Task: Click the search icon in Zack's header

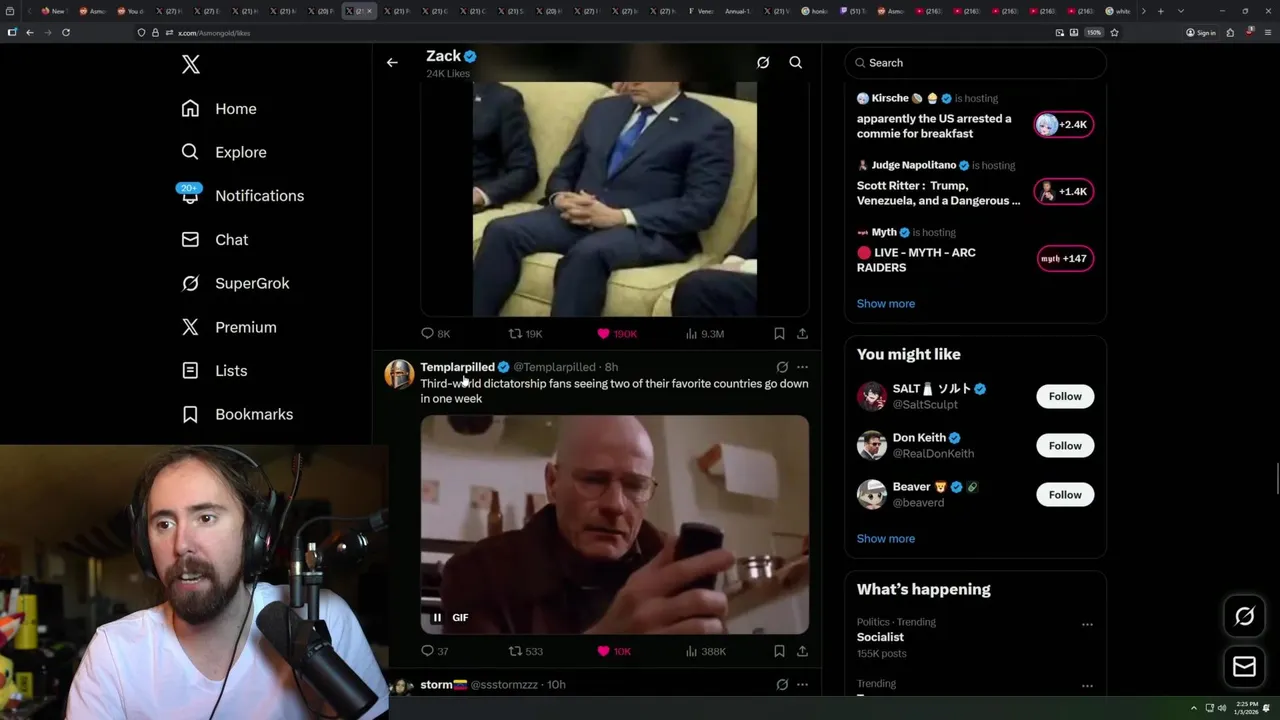Action: click(x=796, y=63)
